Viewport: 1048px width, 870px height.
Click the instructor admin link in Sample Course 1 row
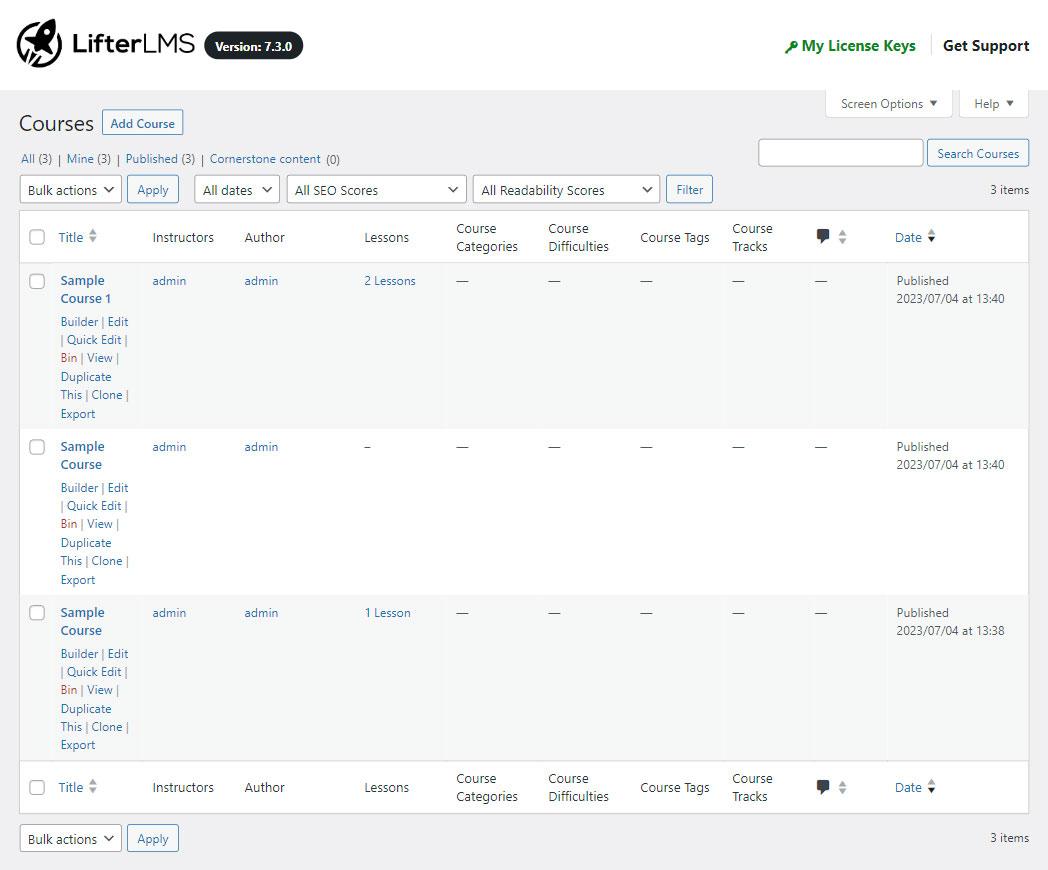pyautogui.click(x=169, y=281)
